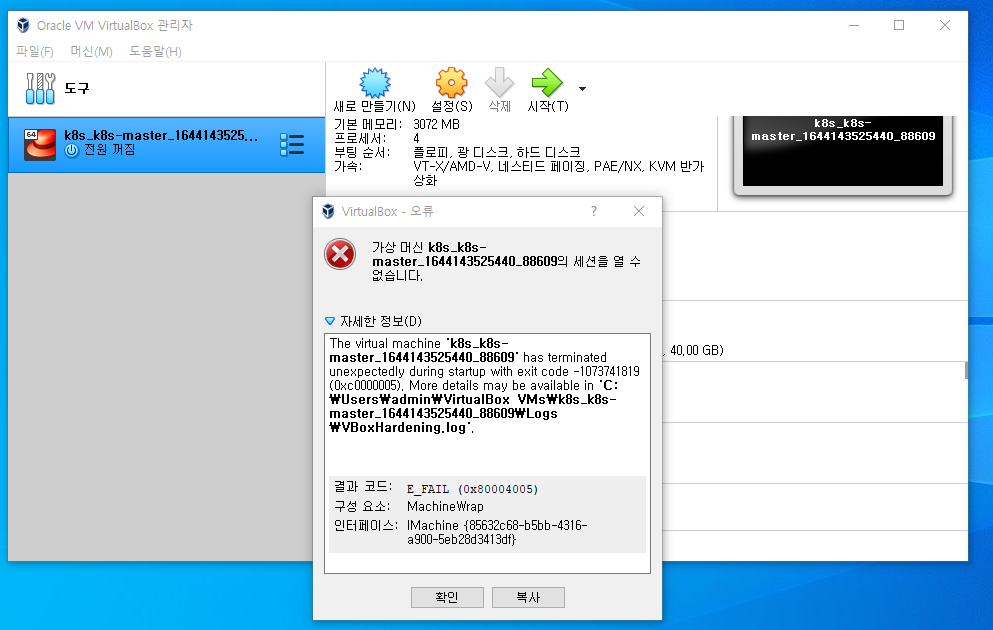This screenshot has height=630, width=993.
Task: Click the 3072 MB base memory value
Action: [436, 124]
